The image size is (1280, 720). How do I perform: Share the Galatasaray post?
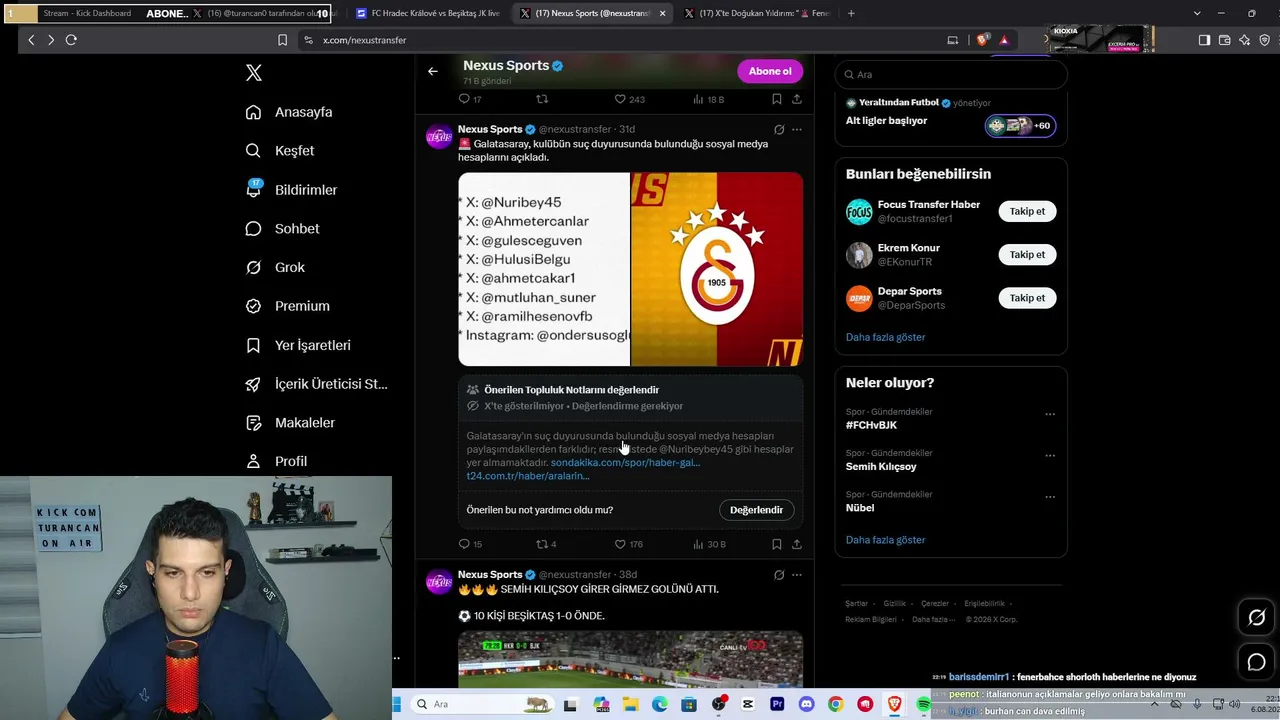[797, 544]
